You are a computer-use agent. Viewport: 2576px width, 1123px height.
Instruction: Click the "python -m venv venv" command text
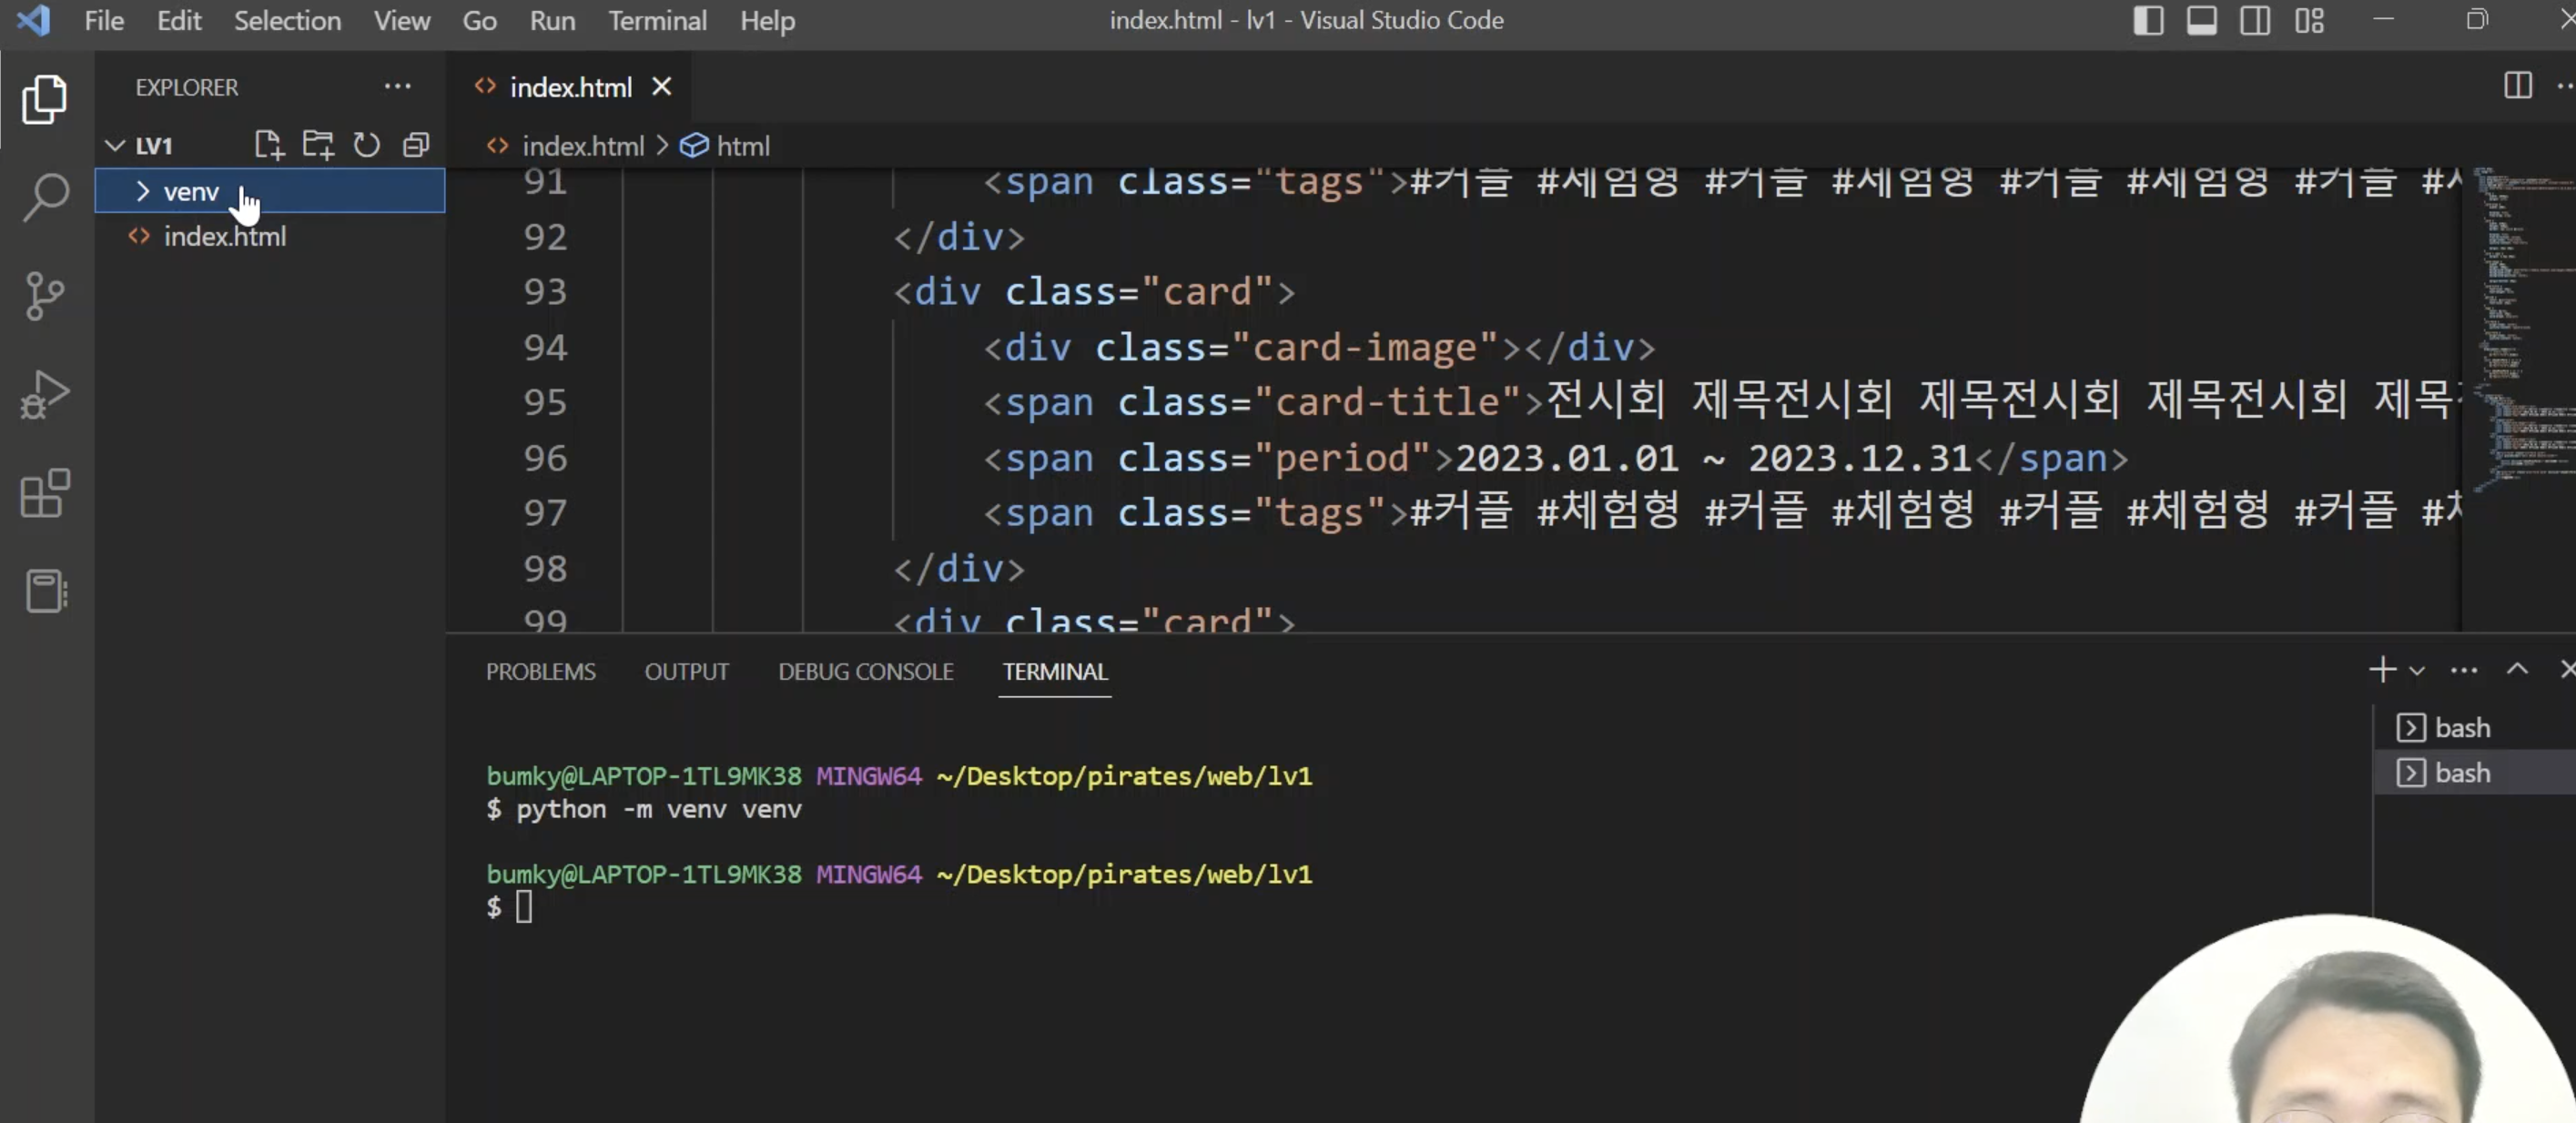coord(659,808)
